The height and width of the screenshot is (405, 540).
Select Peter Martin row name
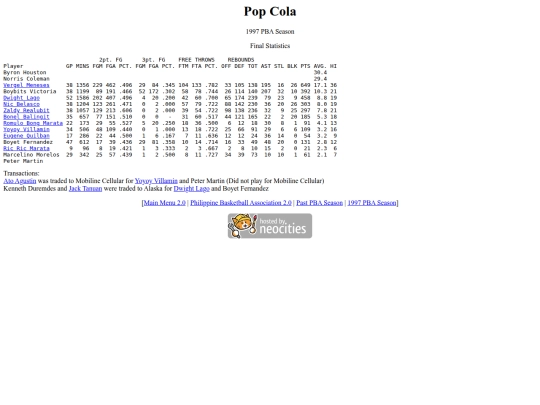[23, 161]
